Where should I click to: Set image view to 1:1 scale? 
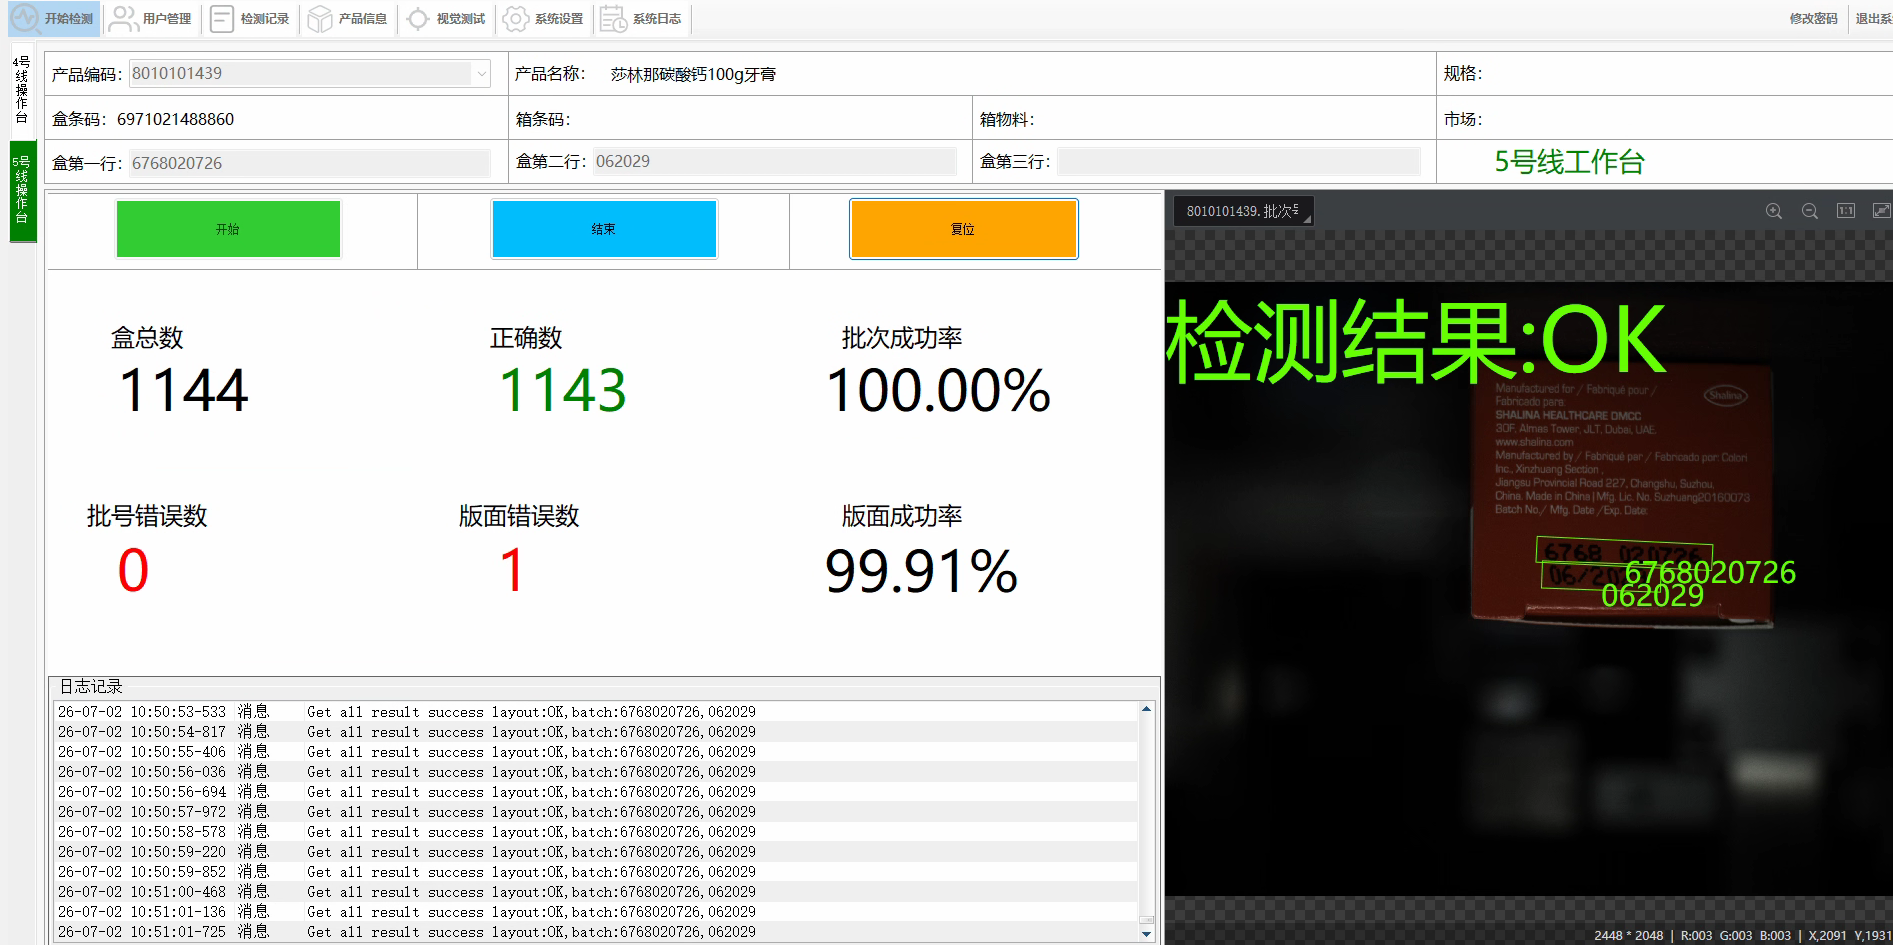pyautogui.click(x=1846, y=211)
